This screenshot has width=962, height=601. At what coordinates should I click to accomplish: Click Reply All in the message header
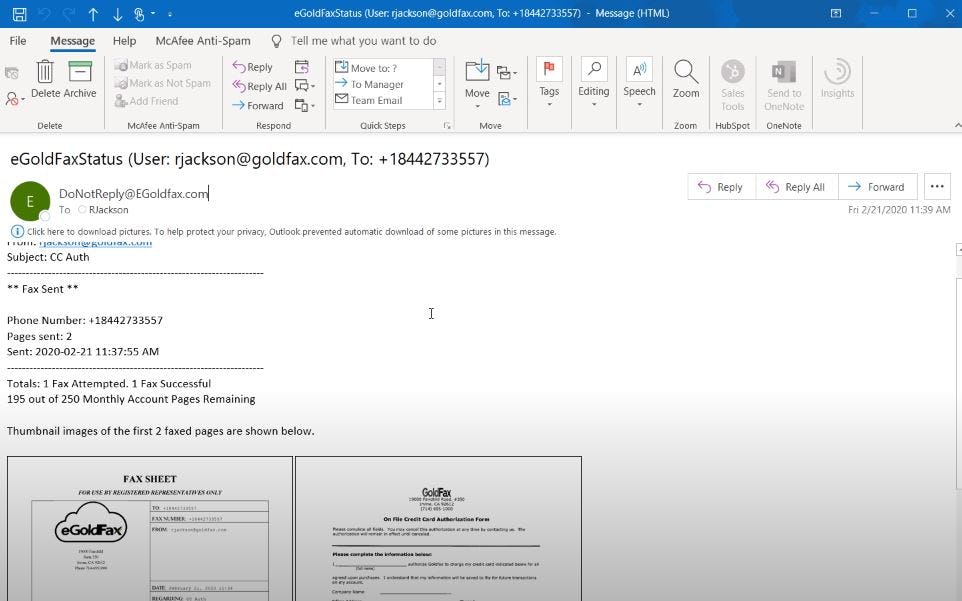pos(796,187)
